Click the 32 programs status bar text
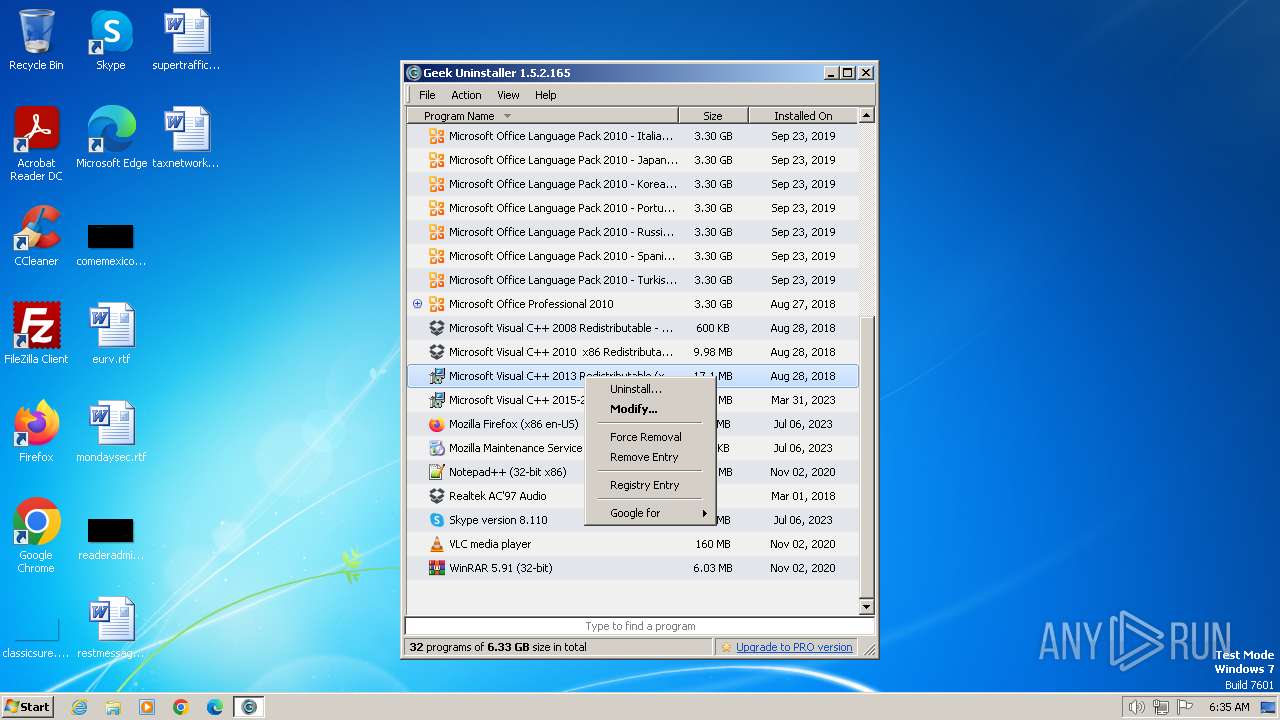 [498, 647]
